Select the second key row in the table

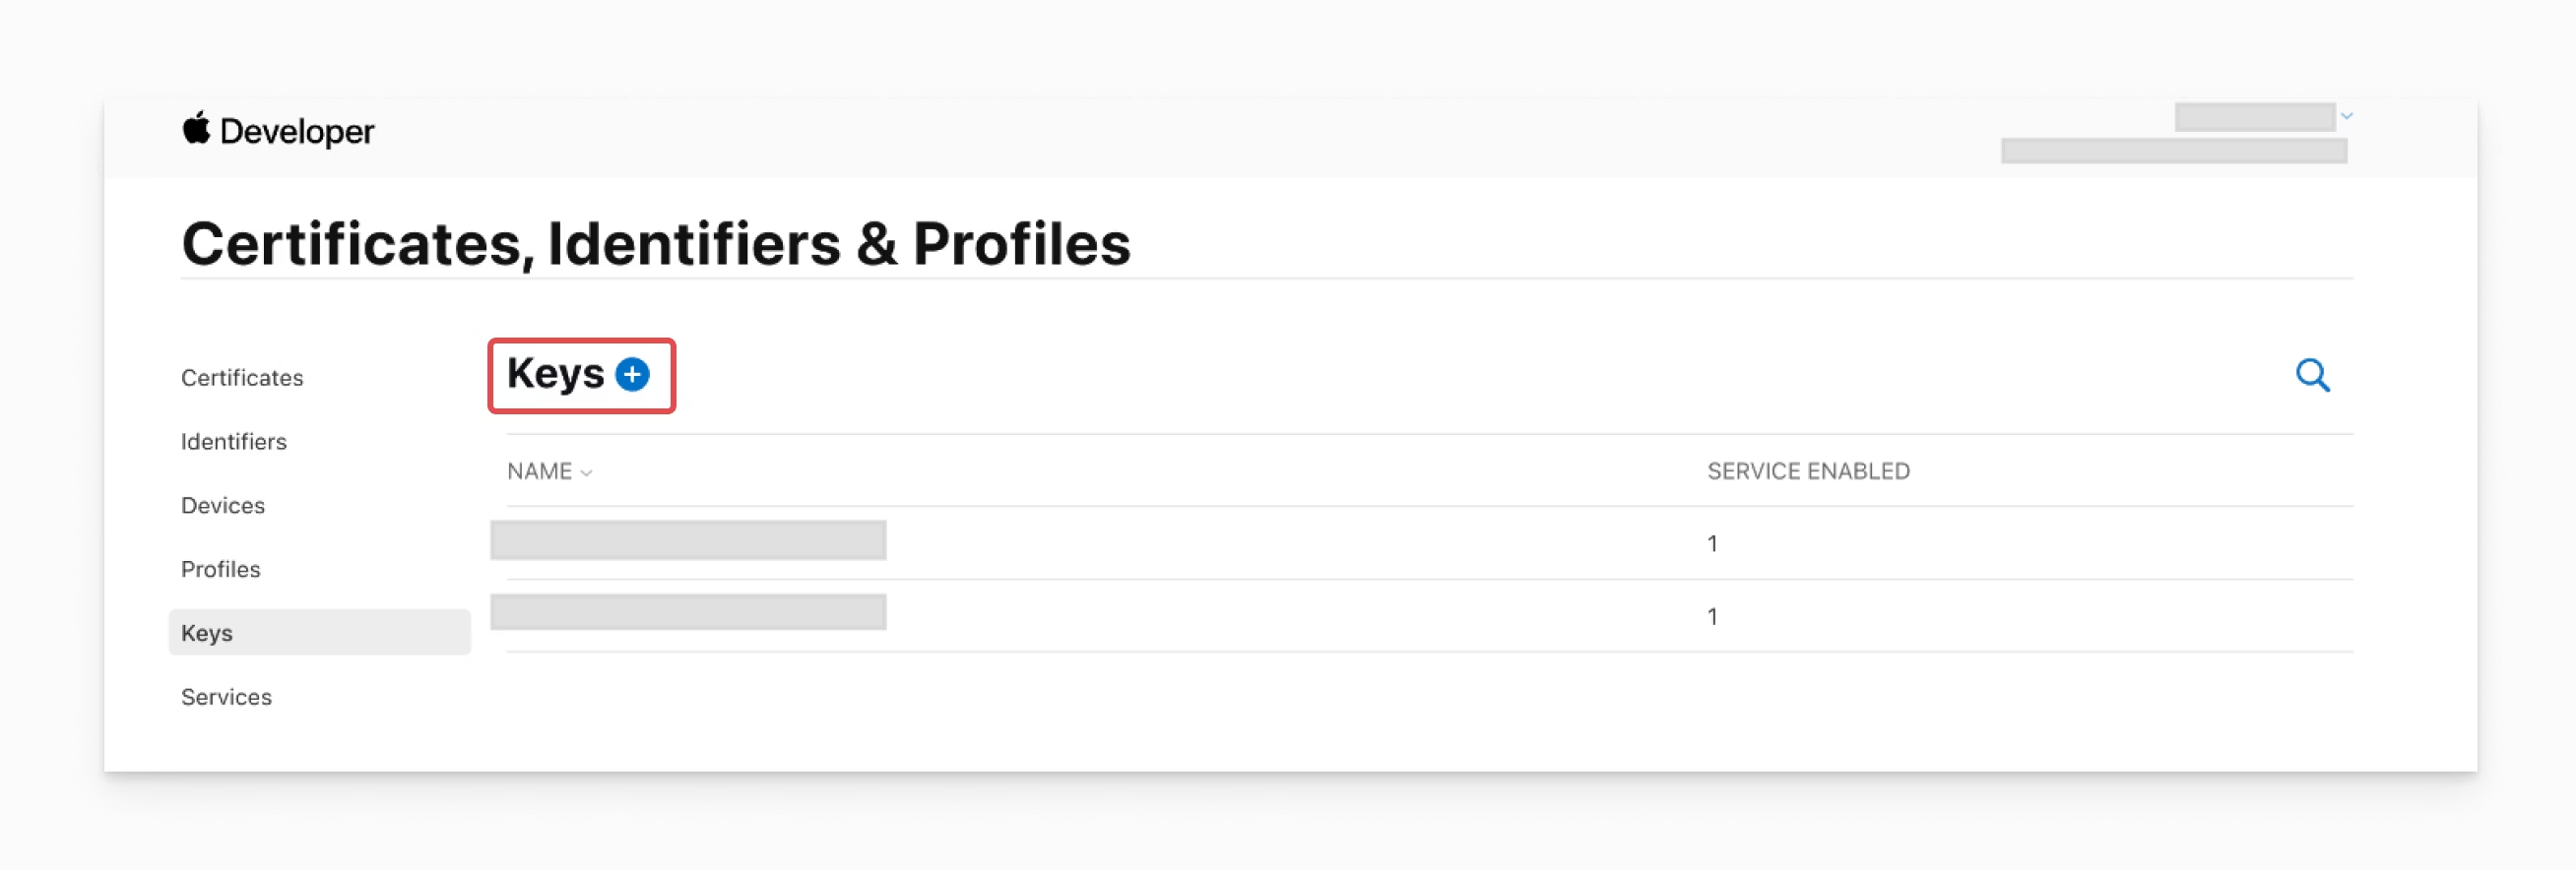point(688,613)
